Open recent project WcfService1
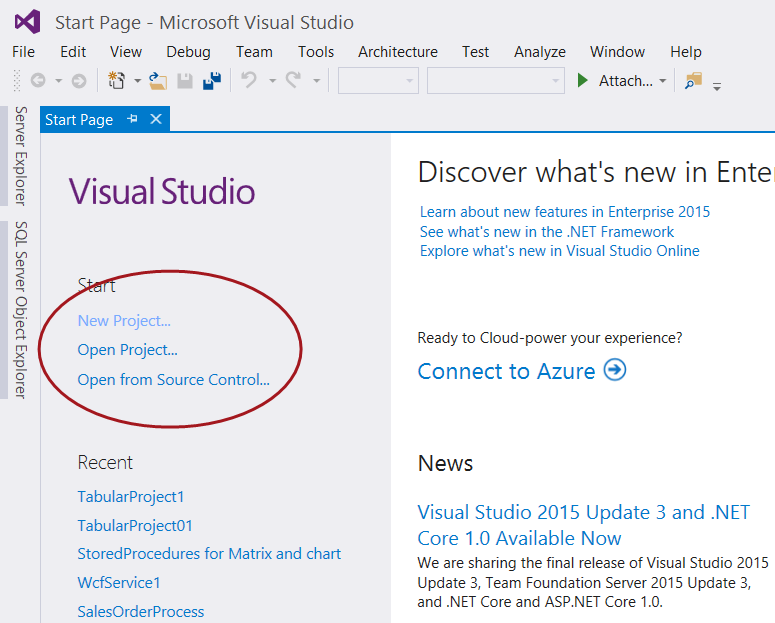775x623 pixels. [119, 583]
